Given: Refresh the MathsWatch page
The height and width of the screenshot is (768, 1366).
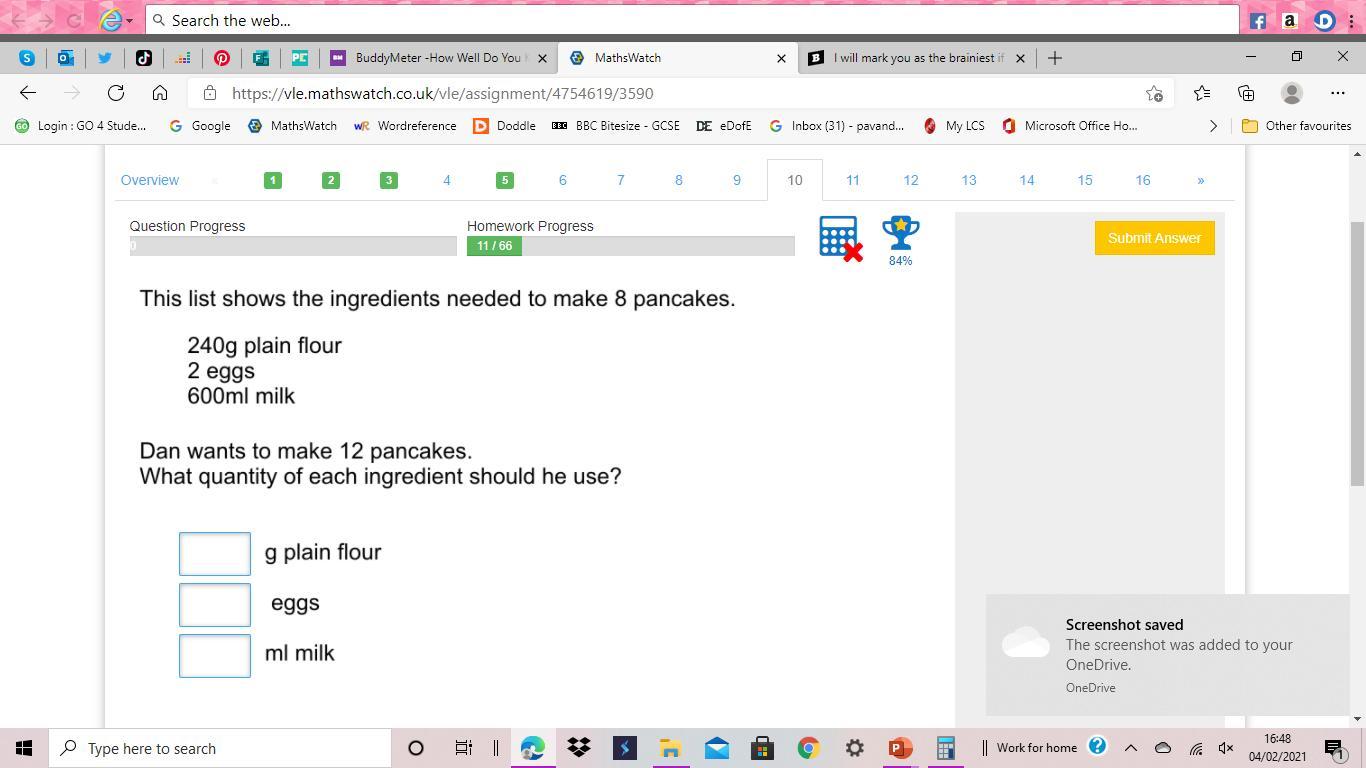Looking at the screenshot, I should (x=116, y=93).
